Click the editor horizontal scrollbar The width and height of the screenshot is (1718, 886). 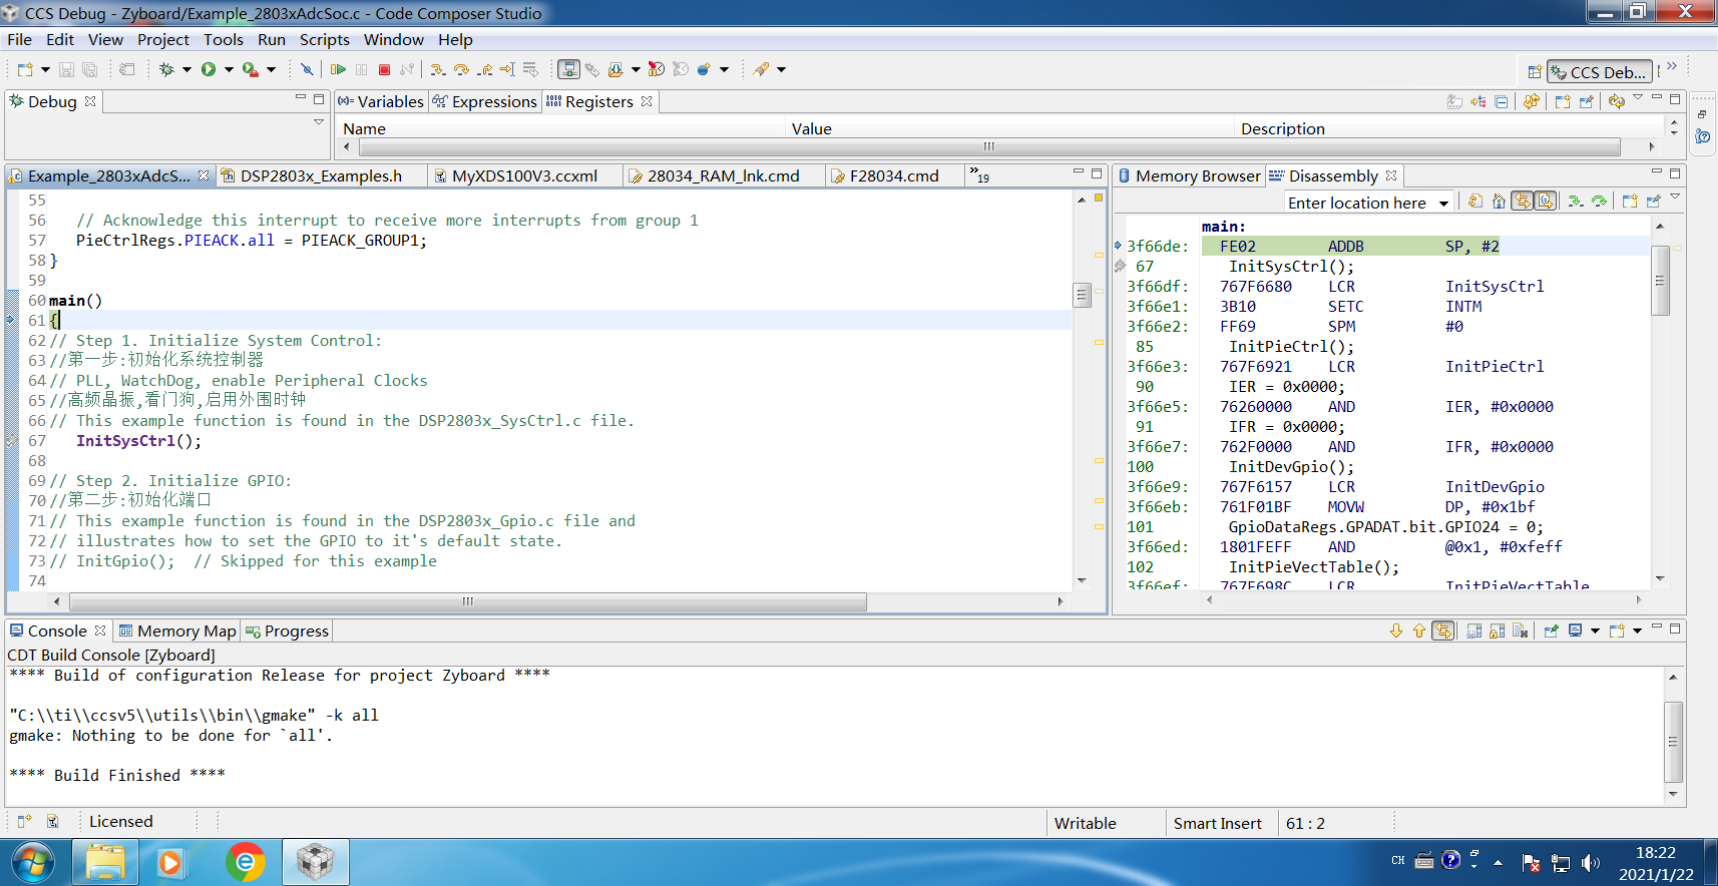point(467,602)
